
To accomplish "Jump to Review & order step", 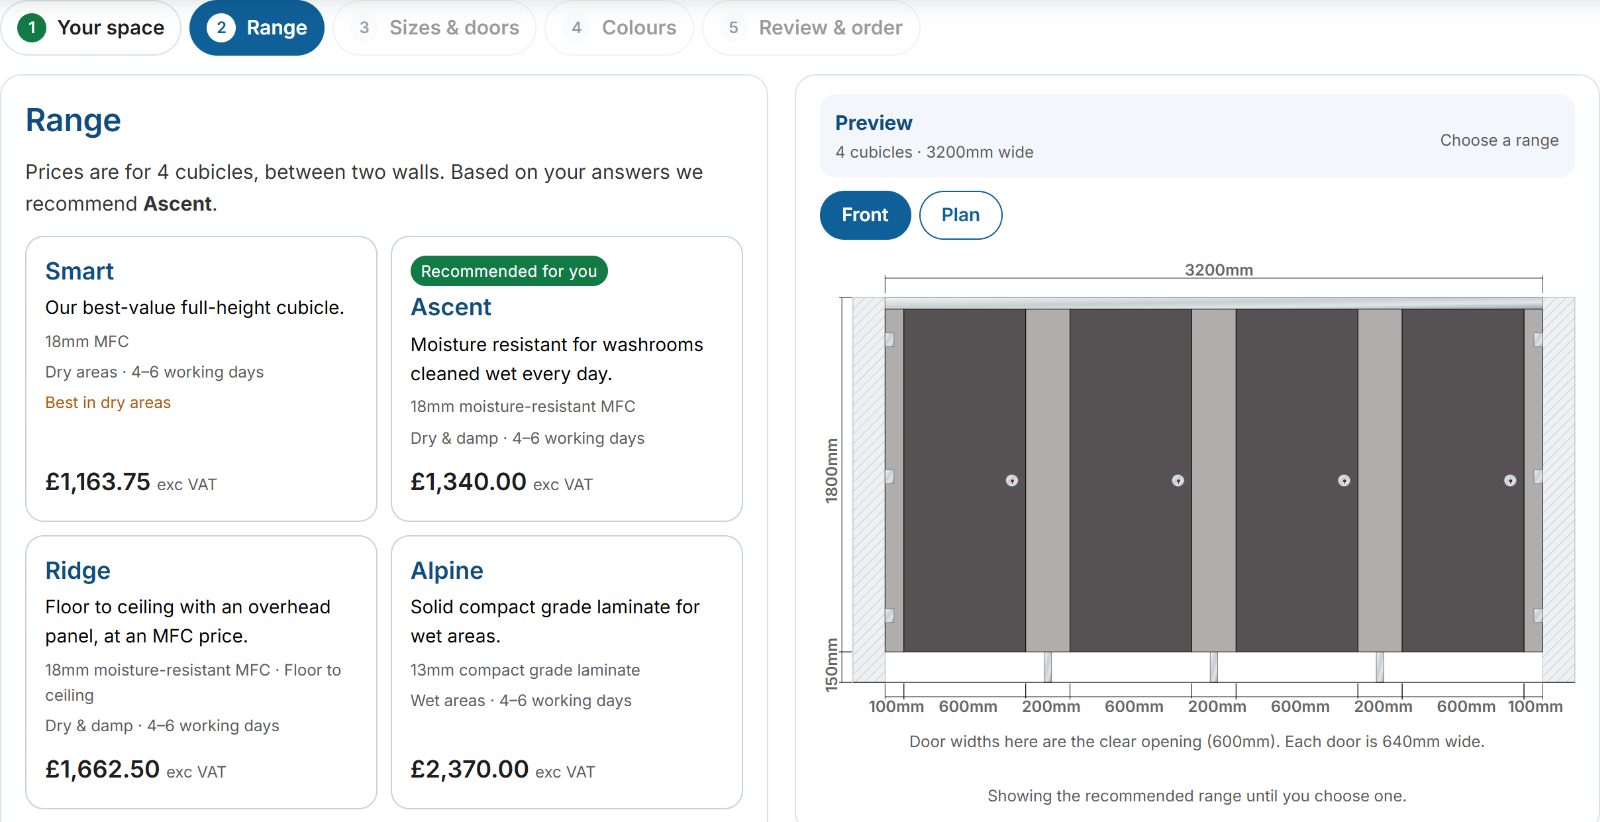I will 811,28.
